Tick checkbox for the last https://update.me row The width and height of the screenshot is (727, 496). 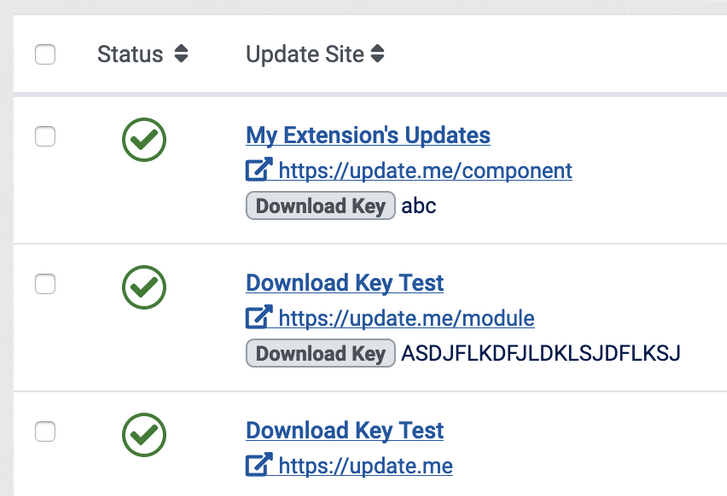tap(45, 432)
